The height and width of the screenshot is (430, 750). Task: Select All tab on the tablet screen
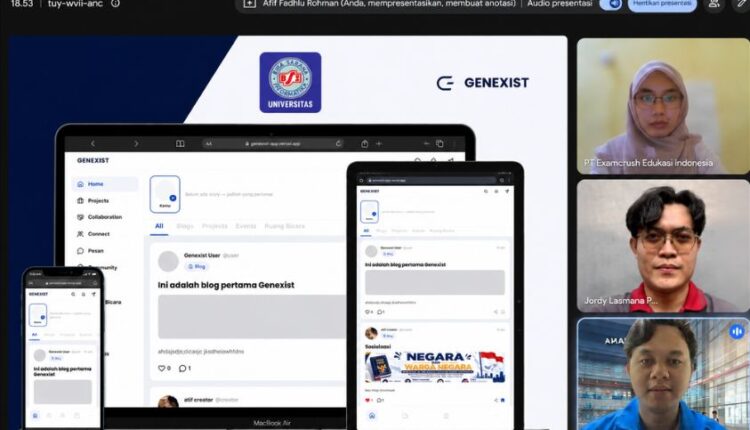click(x=366, y=231)
